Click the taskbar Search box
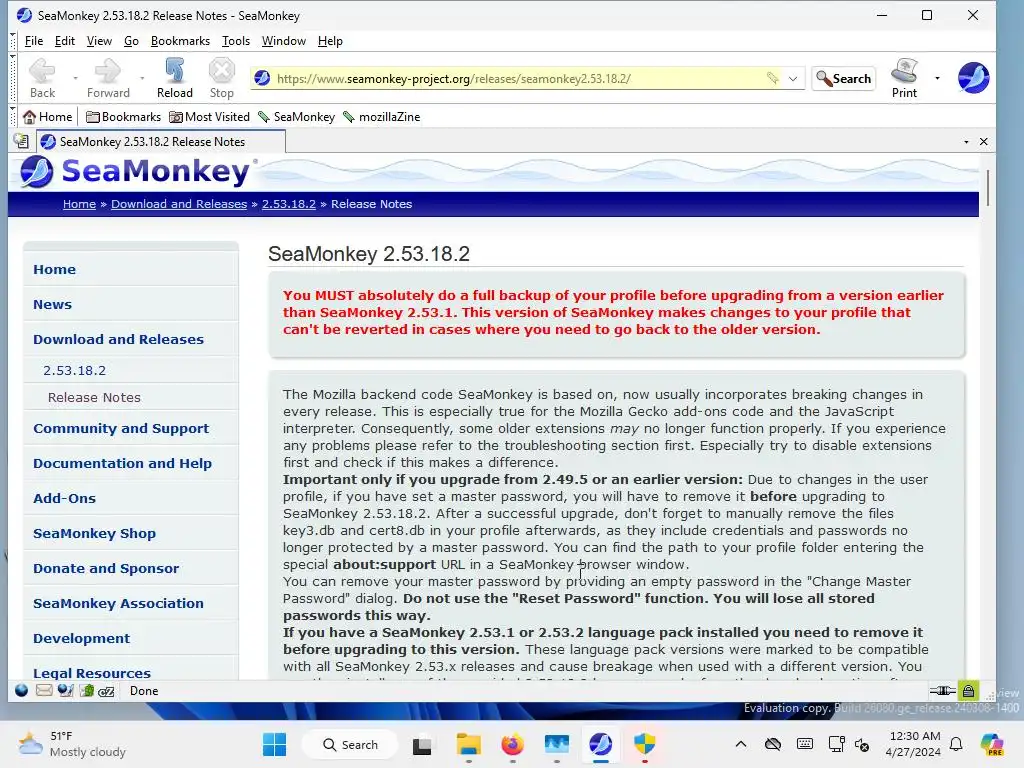 (349, 744)
